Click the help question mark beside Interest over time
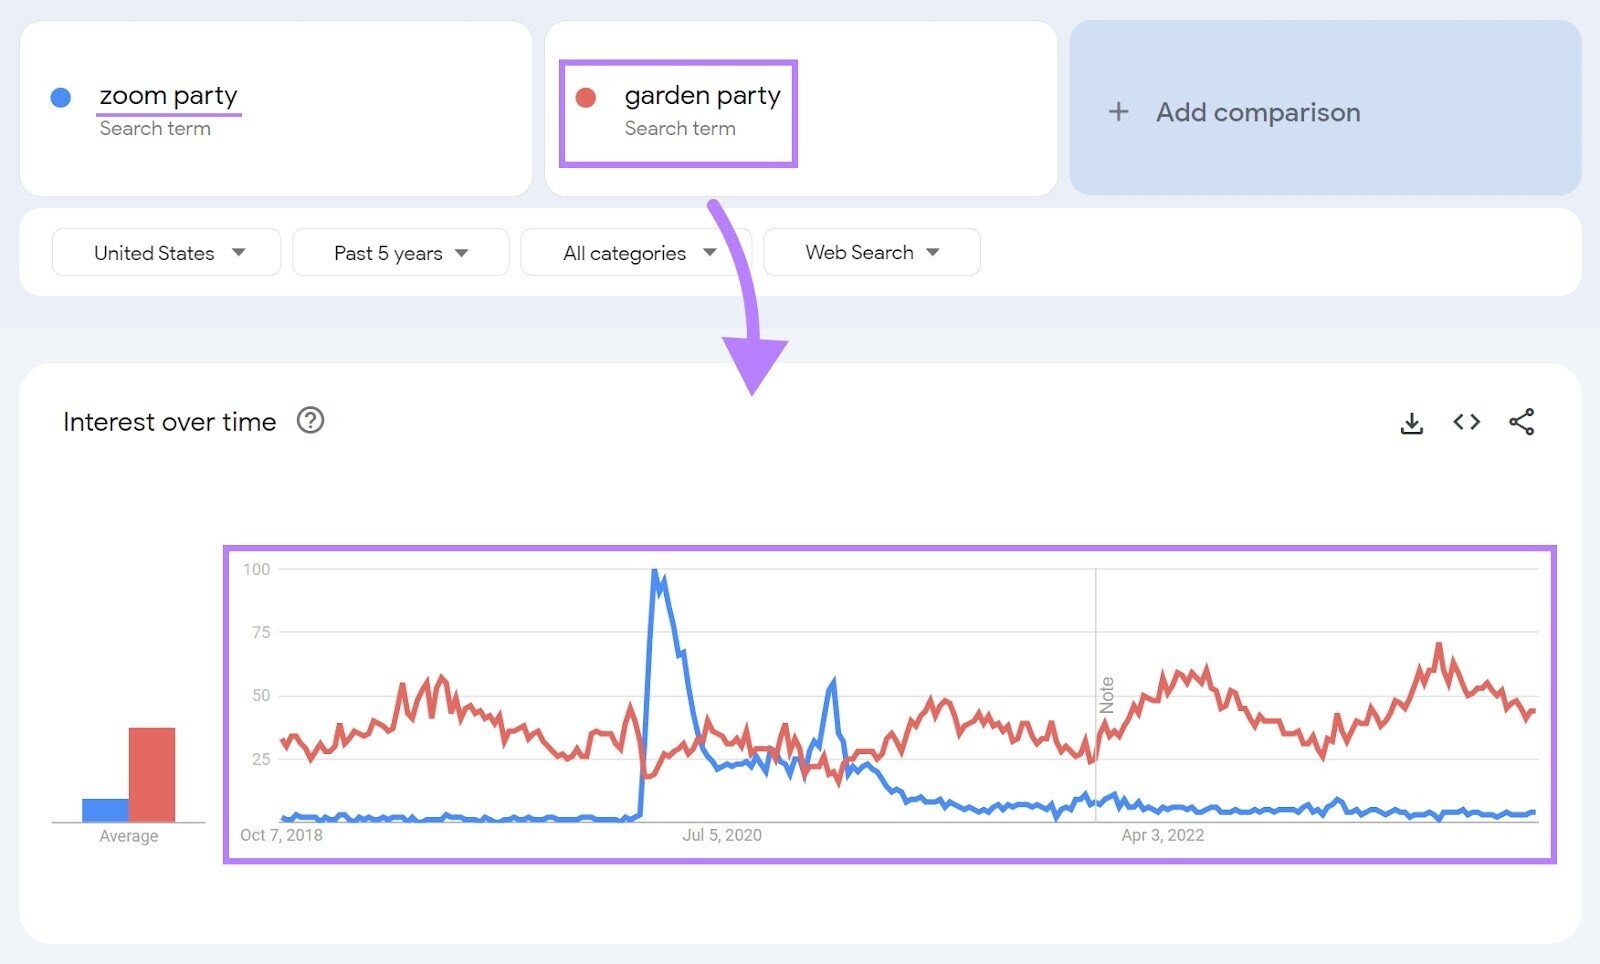This screenshot has height=964, width=1600. (310, 421)
